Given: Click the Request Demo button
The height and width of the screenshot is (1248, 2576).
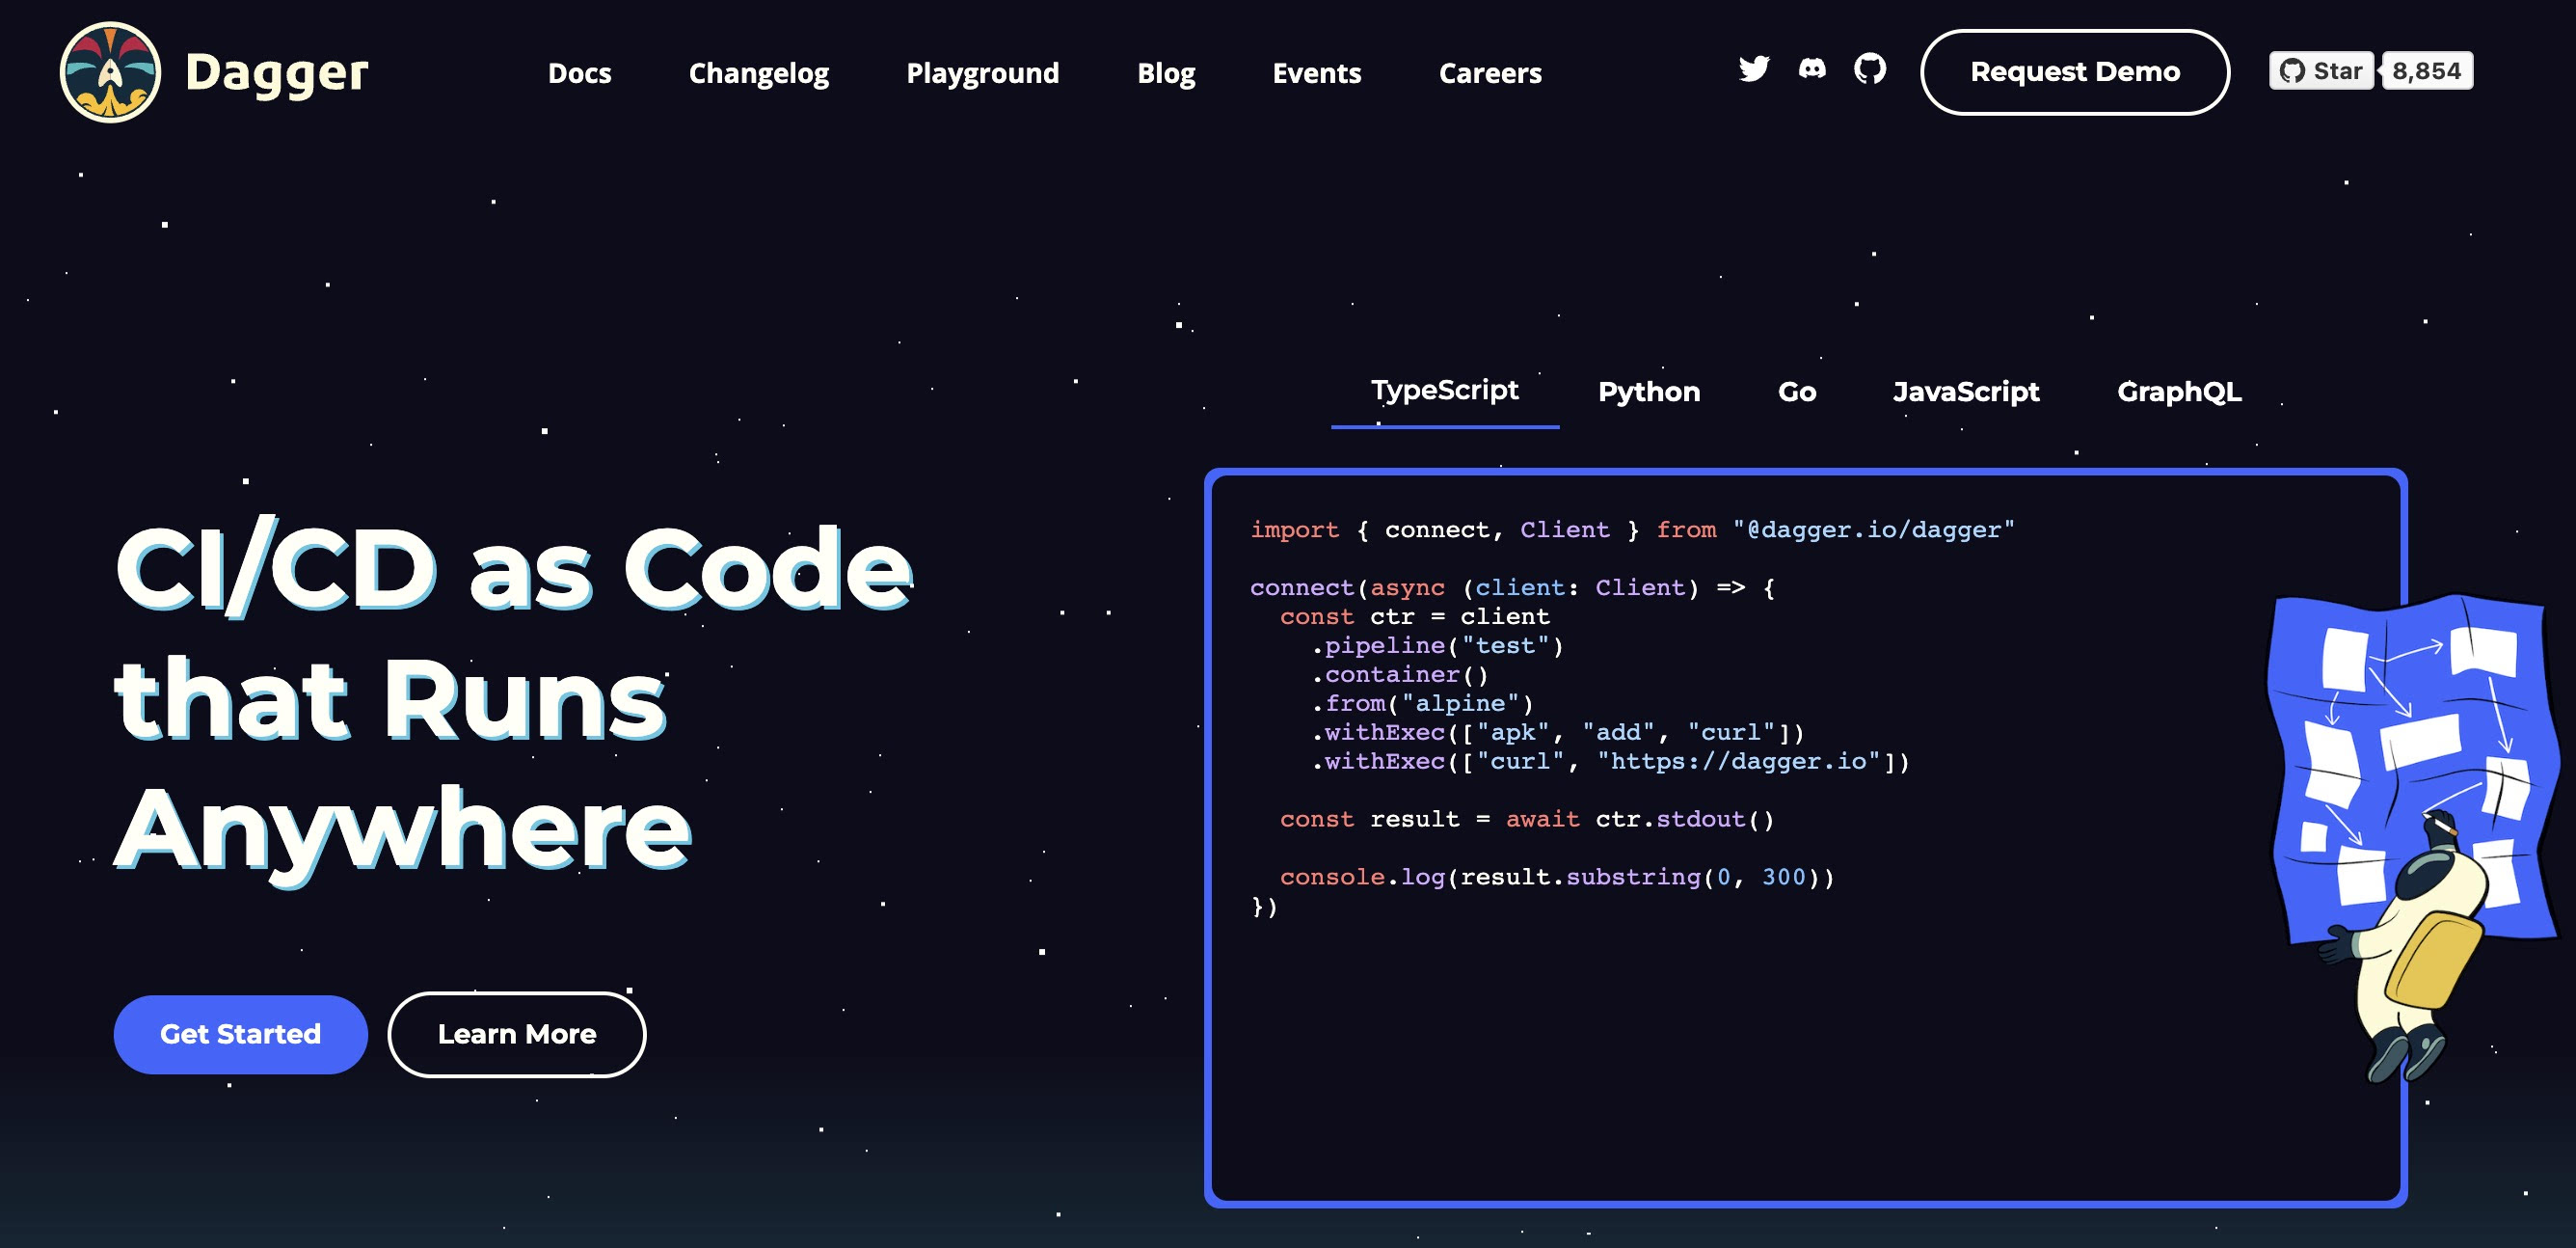Looking at the screenshot, I should pyautogui.click(x=2074, y=72).
